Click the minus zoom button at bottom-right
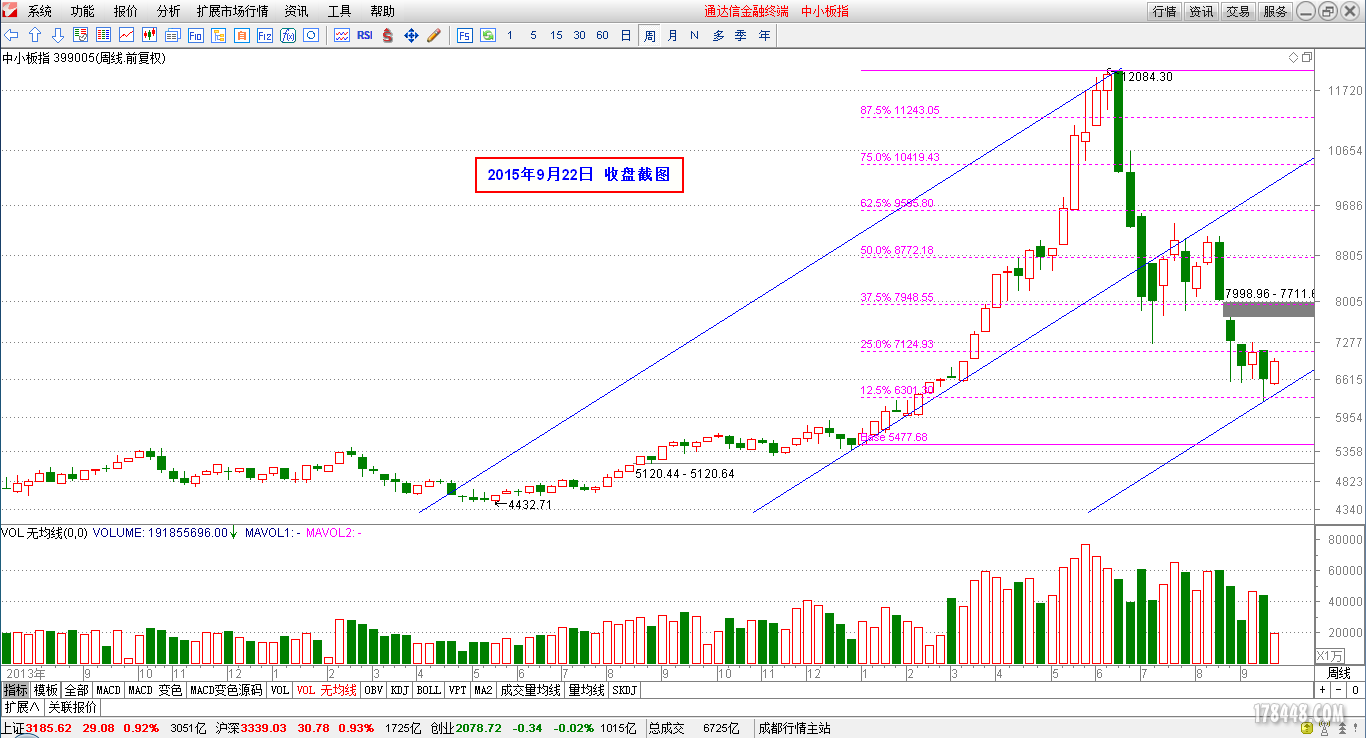Screen dimensions: 1366x738 [1338, 690]
